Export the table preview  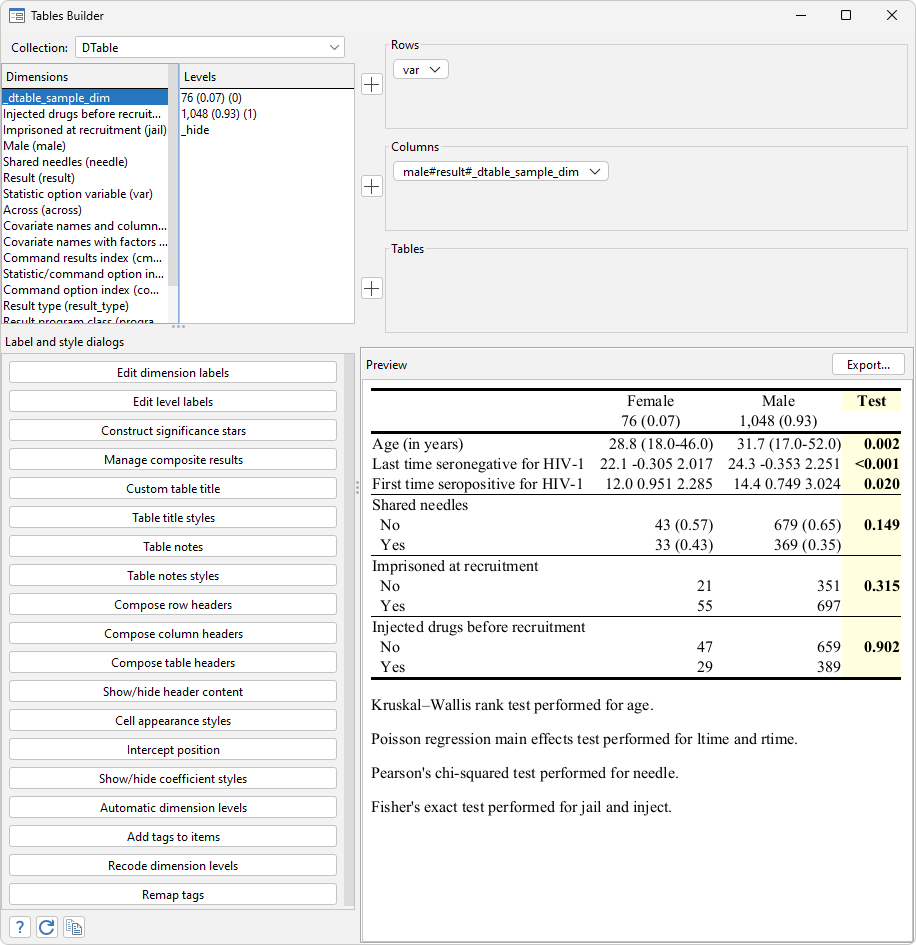pyautogui.click(x=868, y=364)
